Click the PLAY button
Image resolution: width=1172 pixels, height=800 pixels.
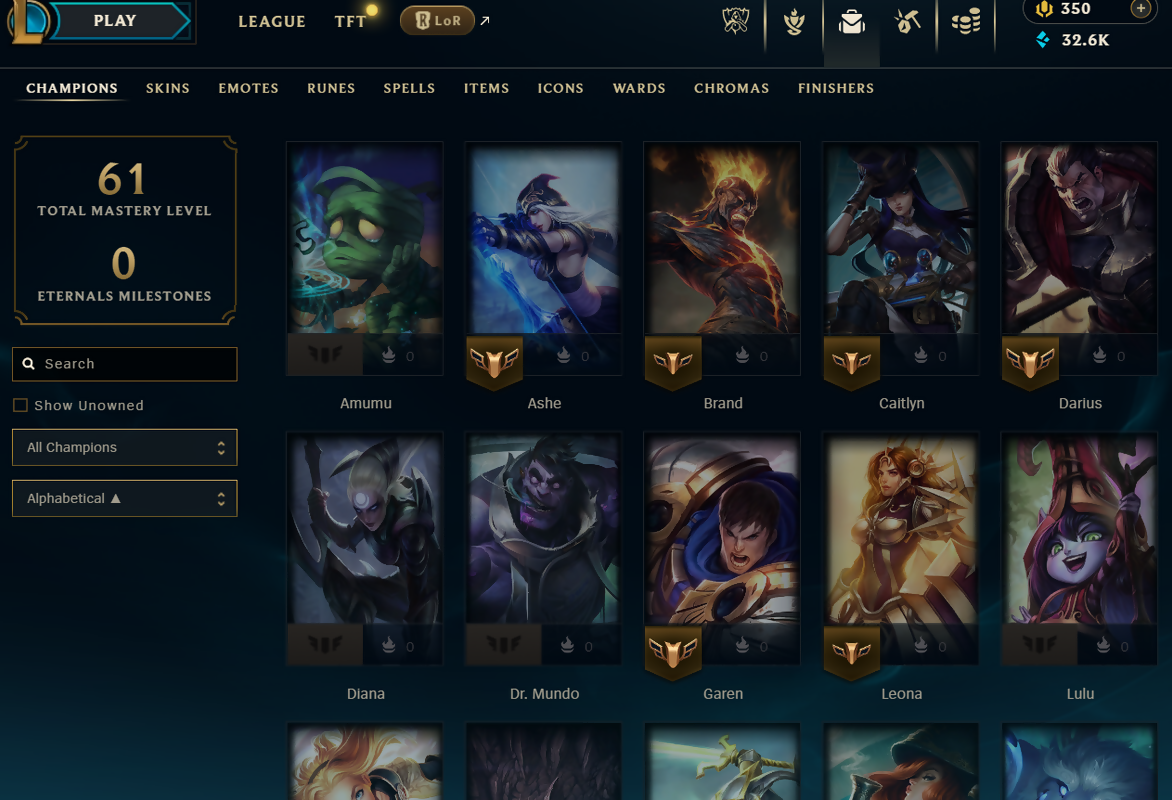click(115, 21)
